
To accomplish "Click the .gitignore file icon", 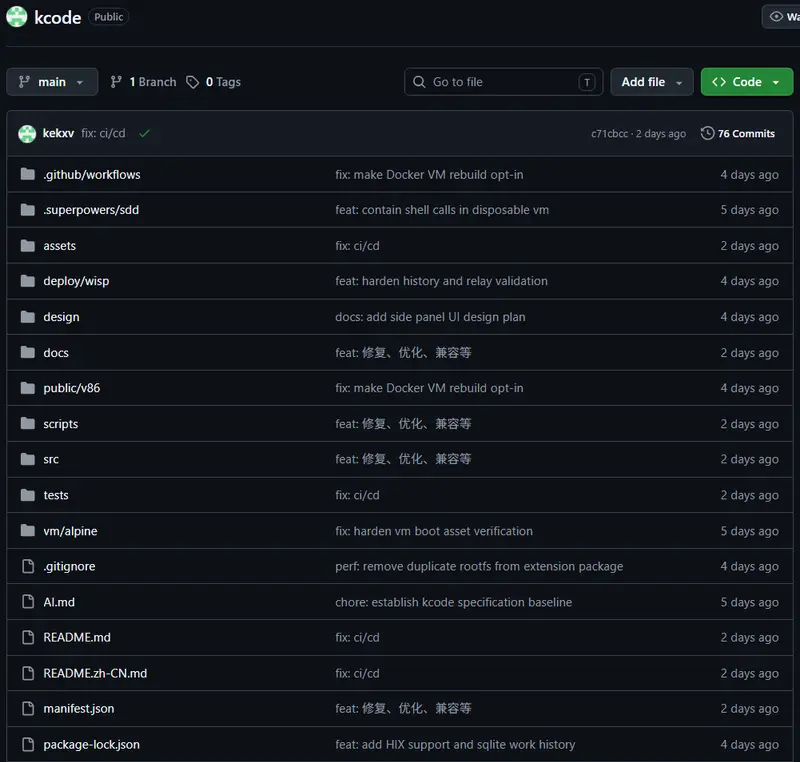I will 28,566.
